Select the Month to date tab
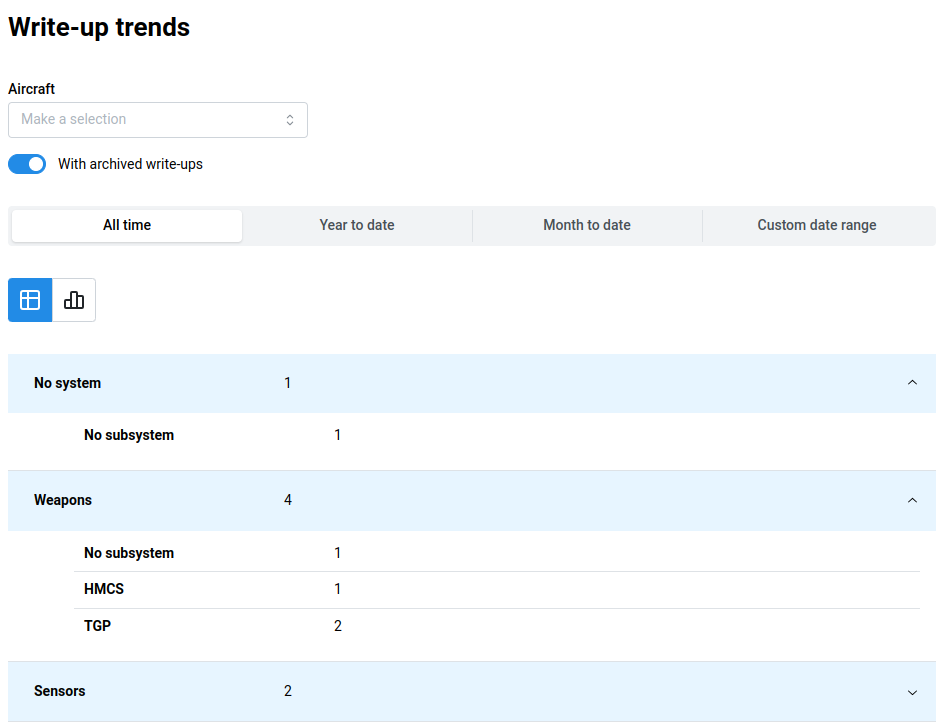Screen dimensions: 949x725 click(x=587, y=226)
